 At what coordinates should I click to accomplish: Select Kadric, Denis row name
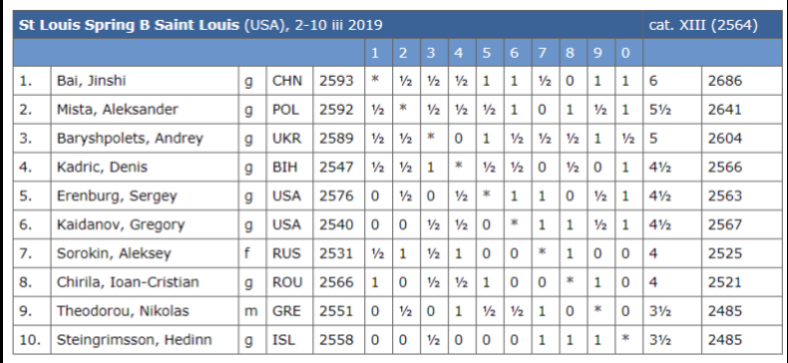[102, 167]
